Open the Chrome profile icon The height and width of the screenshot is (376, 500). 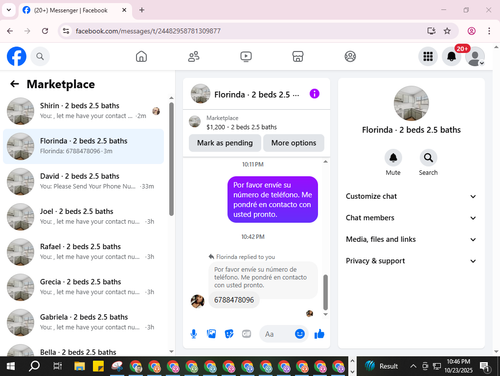[x=471, y=31]
